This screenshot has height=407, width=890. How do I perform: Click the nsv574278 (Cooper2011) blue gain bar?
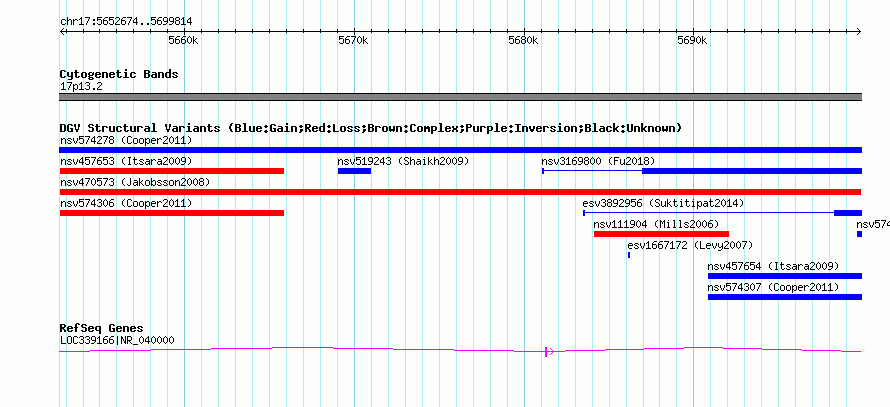pos(460,150)
